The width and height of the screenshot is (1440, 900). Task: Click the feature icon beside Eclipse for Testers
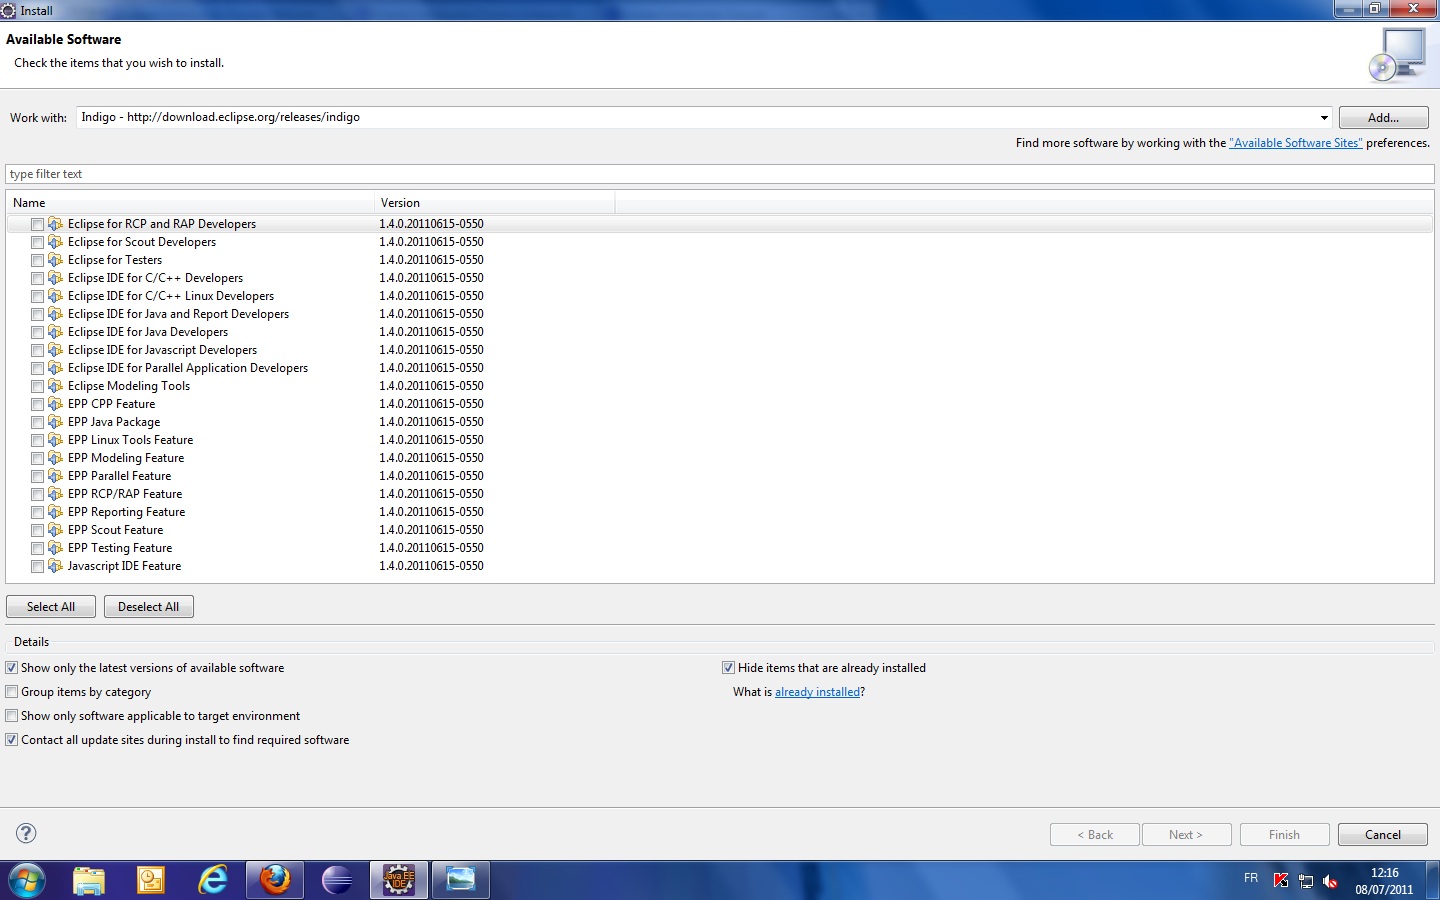coord(56,260)
